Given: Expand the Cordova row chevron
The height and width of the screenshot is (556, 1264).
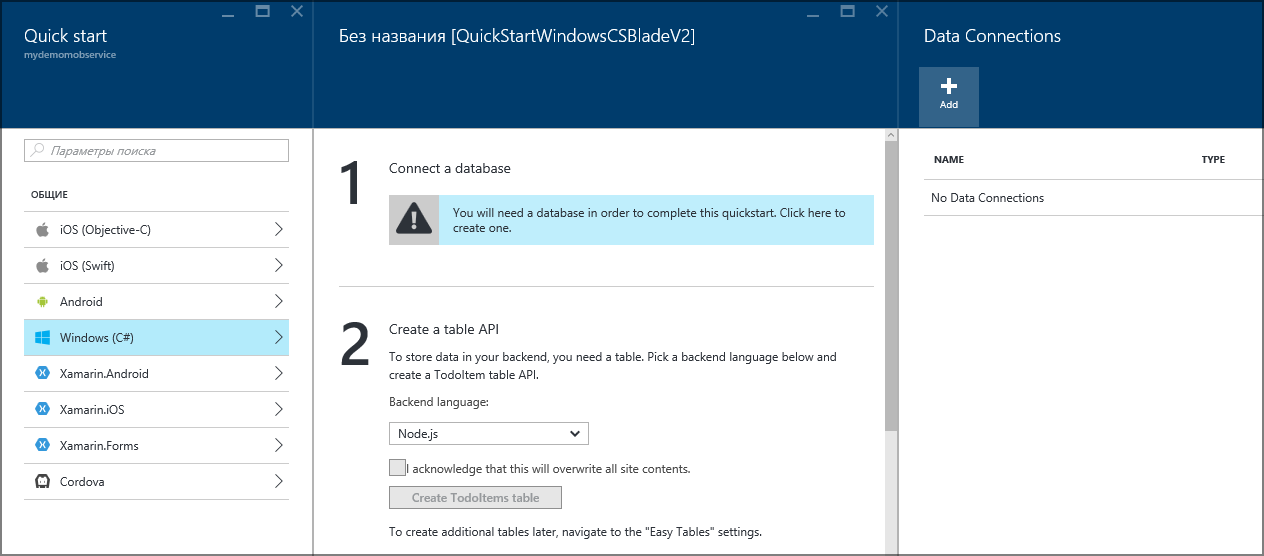Looking at the screenshot, I should click(278, 481).
